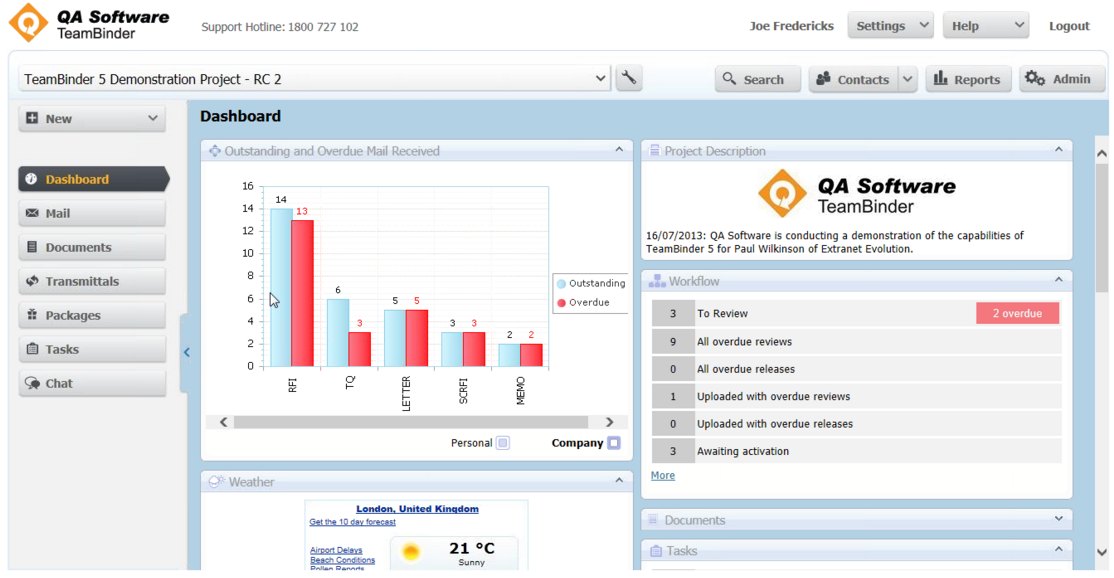This screenshot has width=1114, height=578.
Task: Click the More link in Workflow panel
Action: click(x=662, y=475)
